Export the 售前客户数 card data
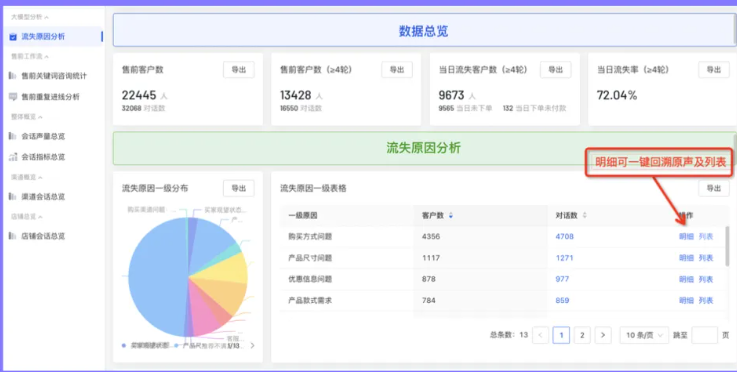Viewport: 737px width, 372px height. pos(238,70)
